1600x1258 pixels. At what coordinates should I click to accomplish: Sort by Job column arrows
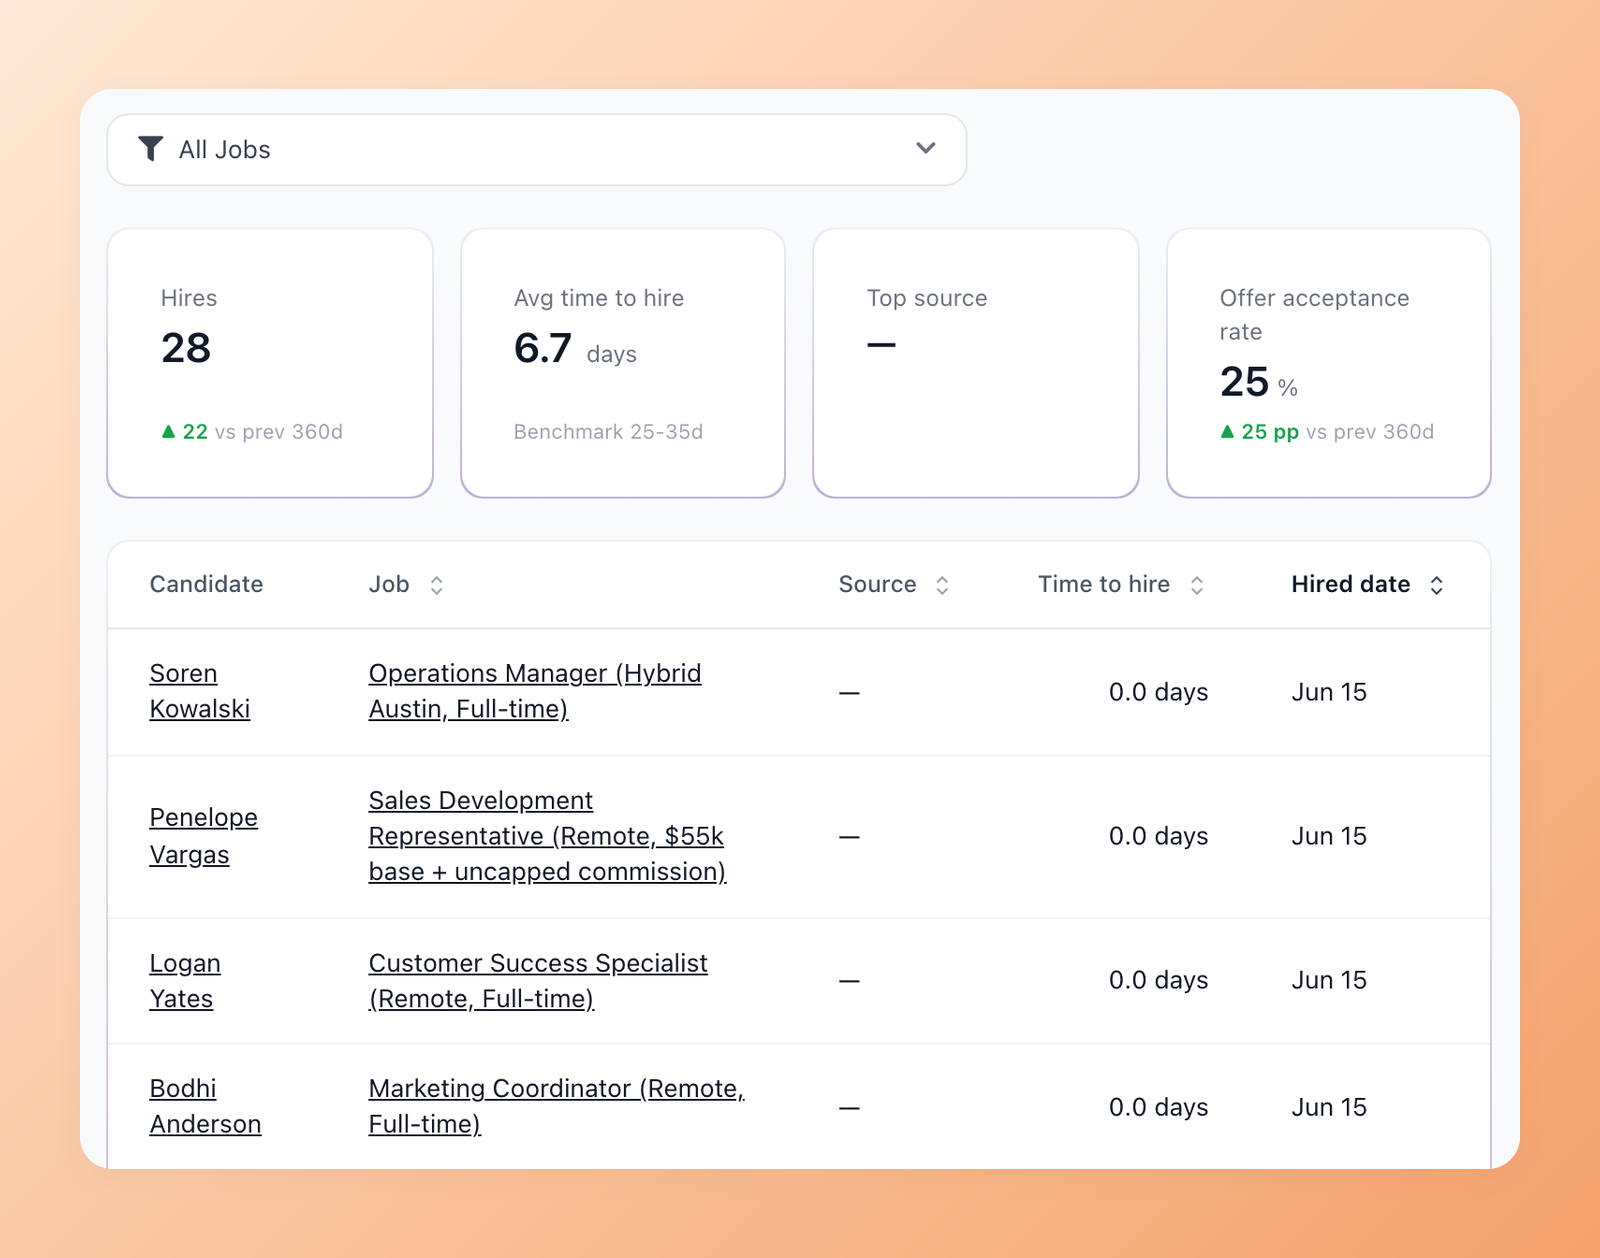pyautogui.click(x=436, y=585)
